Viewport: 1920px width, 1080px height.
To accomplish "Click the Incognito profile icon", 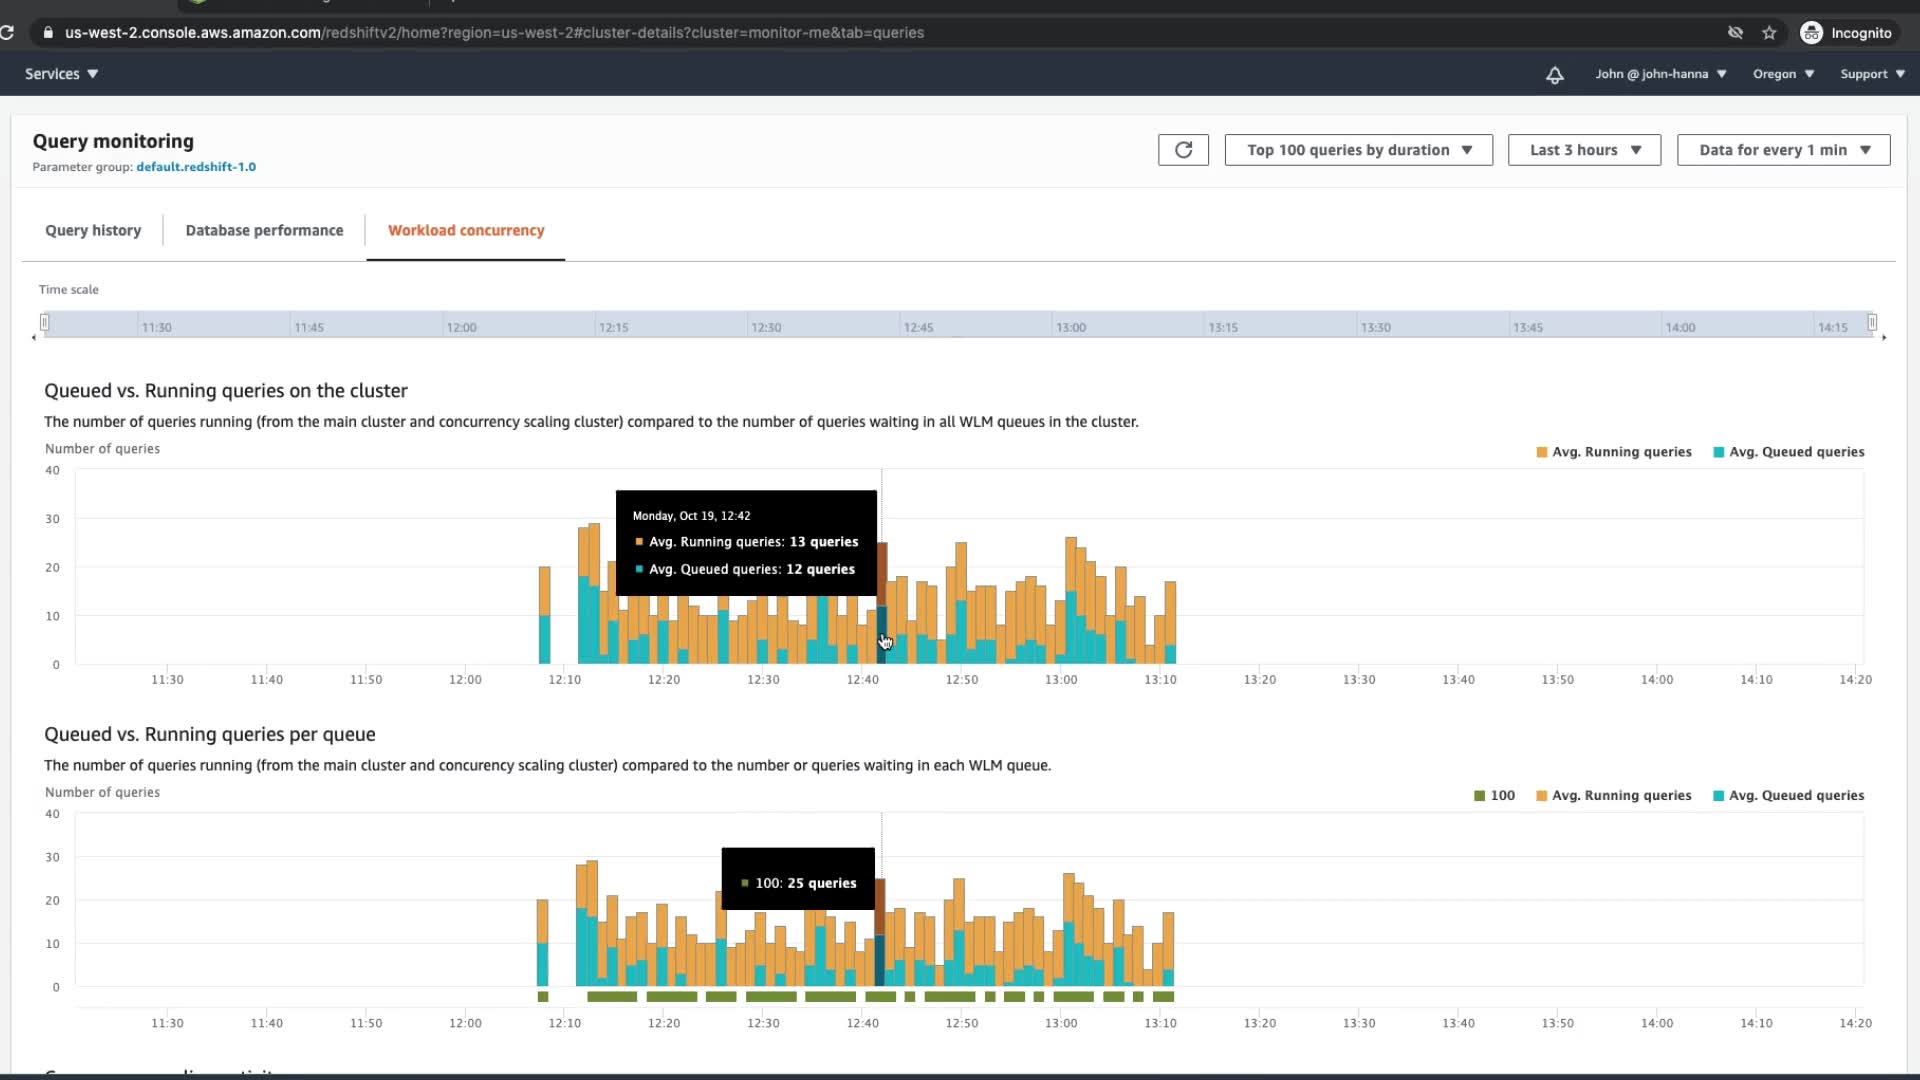I will click(1811, 33).
